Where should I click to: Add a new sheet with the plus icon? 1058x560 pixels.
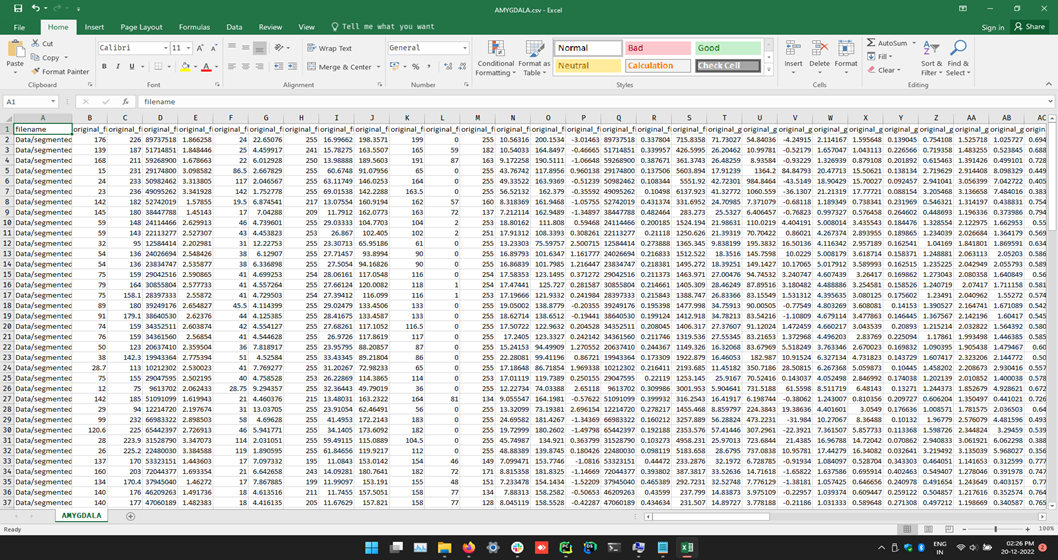(131, 516)
